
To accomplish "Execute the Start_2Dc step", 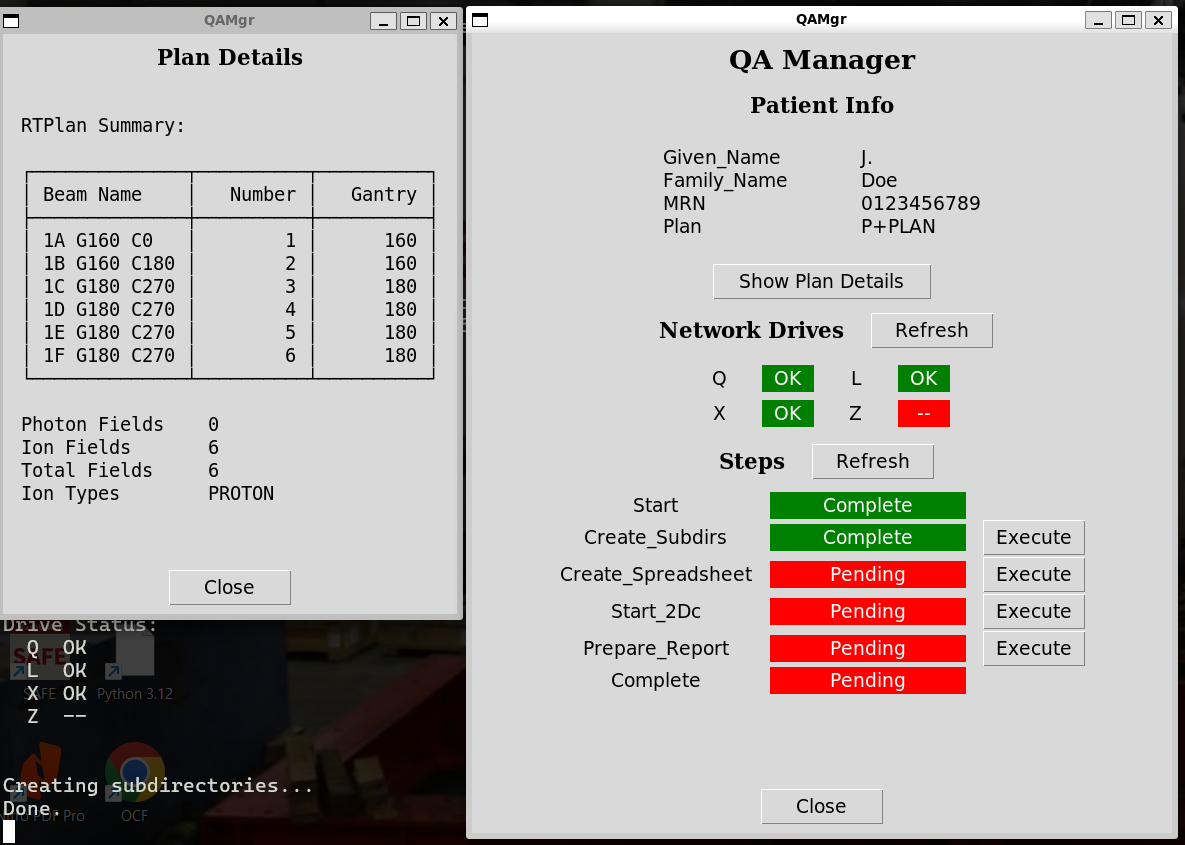I will (1033, 611).
